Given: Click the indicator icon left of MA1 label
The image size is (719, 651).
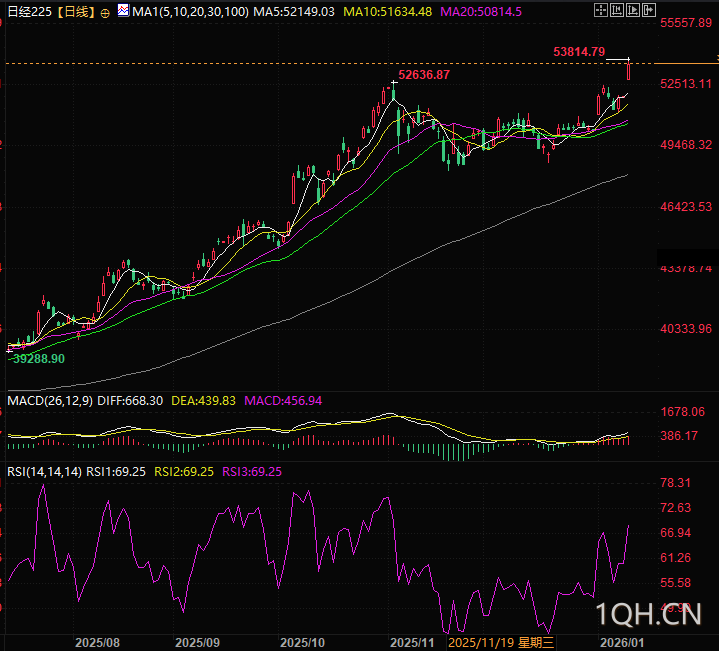Looking at the screenshot, I should click(x=122, y=11).
